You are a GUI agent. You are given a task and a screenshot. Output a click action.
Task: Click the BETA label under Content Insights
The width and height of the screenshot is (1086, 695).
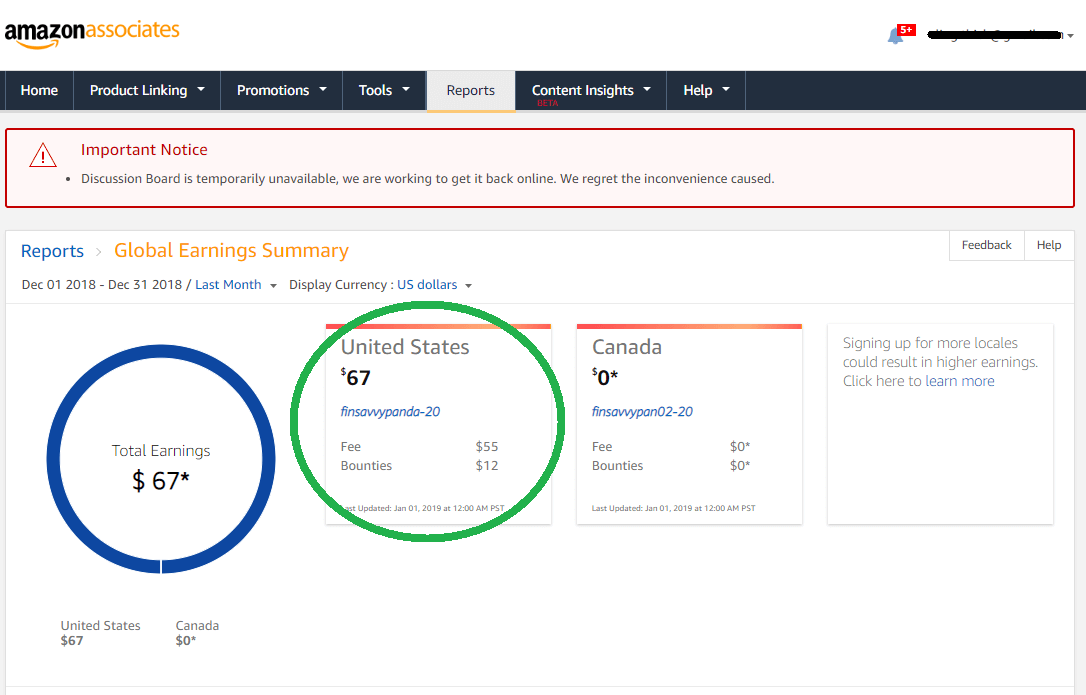pos(547,103)
